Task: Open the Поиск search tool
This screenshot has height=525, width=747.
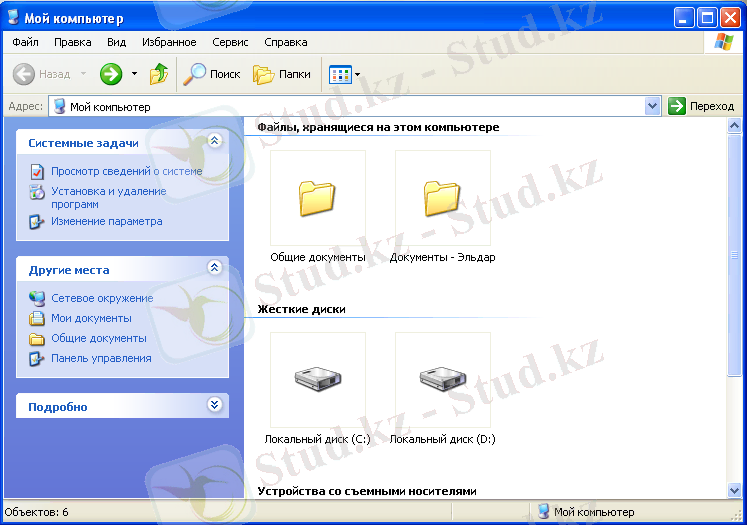Action: click(212, 74)
